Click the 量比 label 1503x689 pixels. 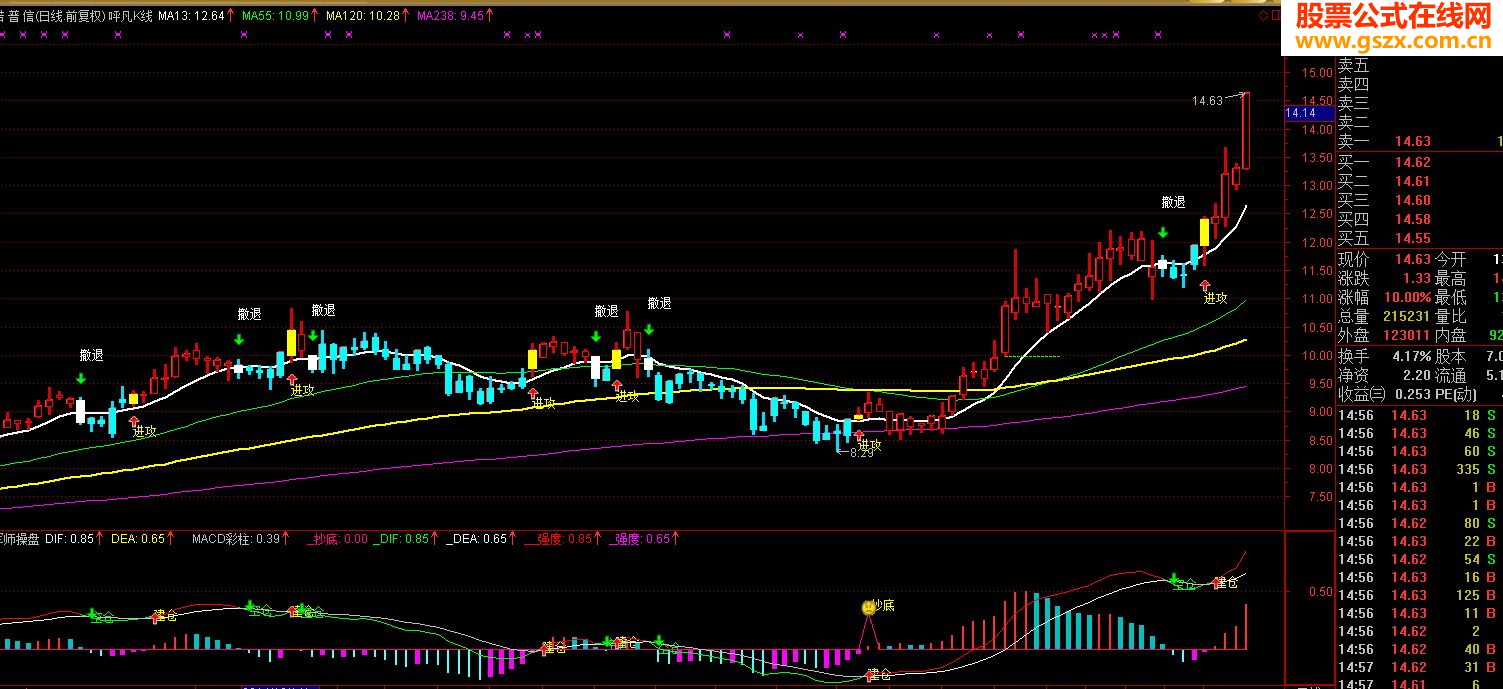point(1451,317)
